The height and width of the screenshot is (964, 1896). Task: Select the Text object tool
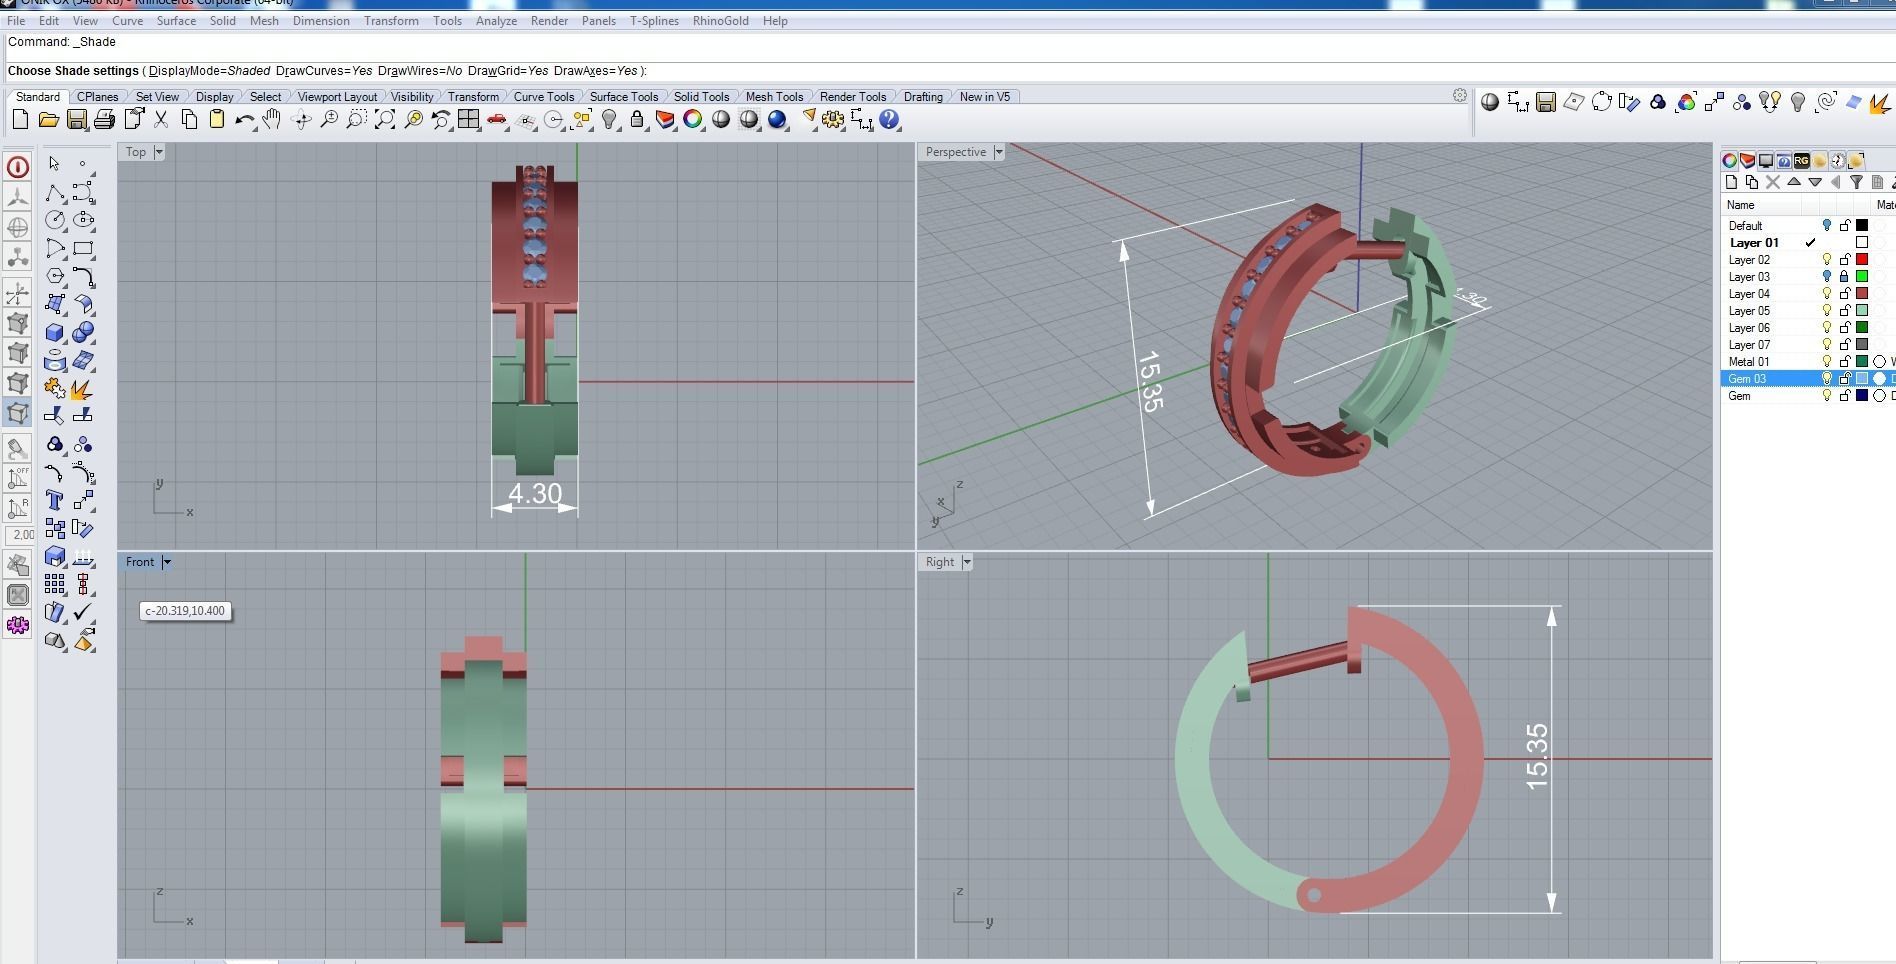click(55, 500)
